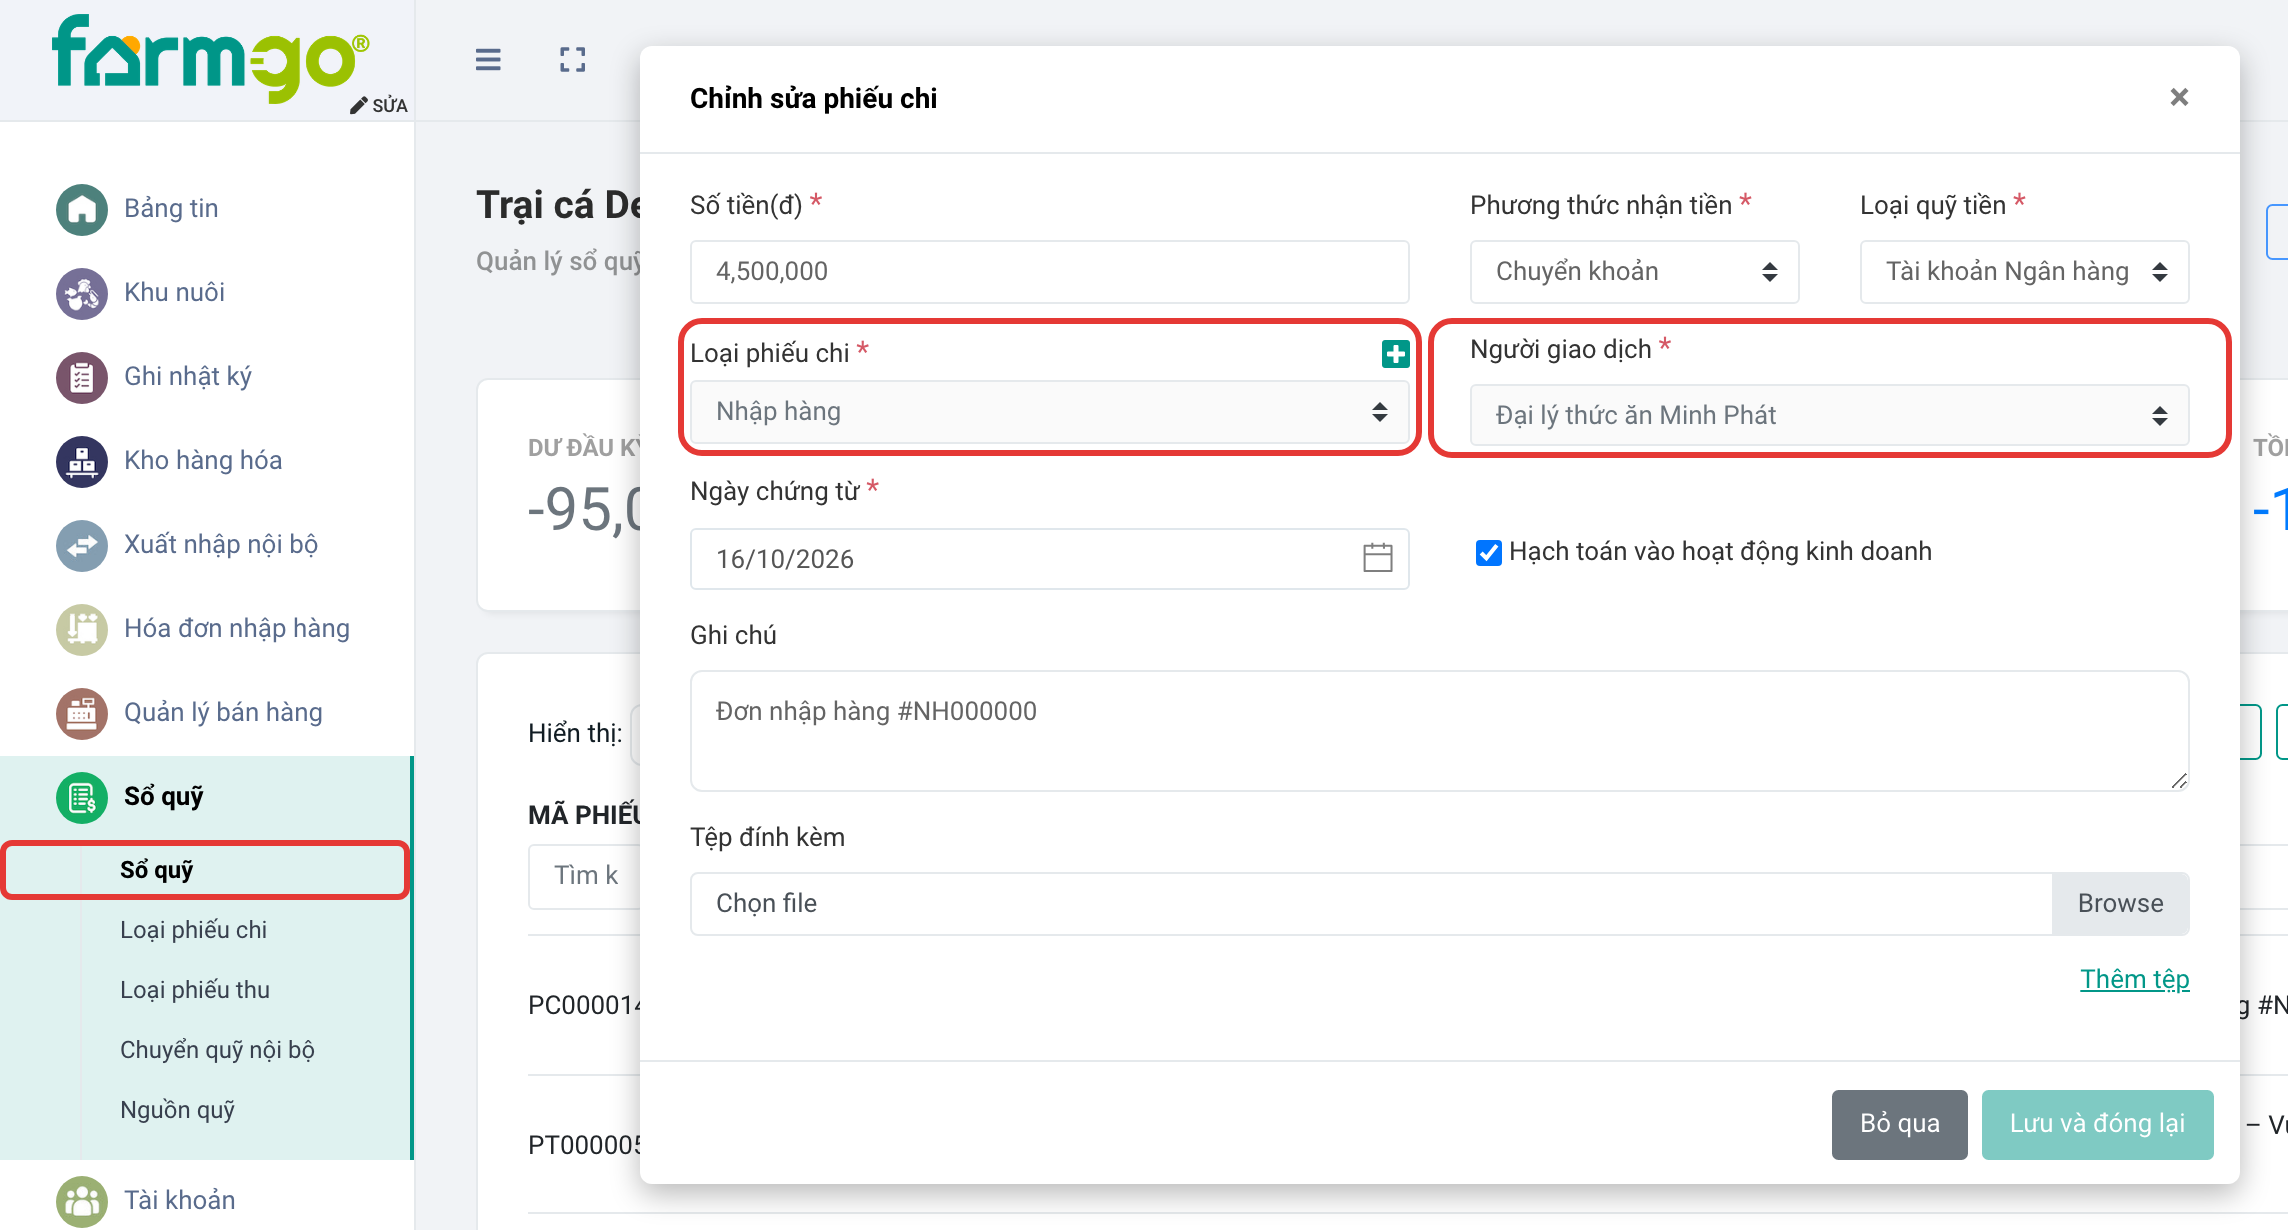Open the Bảng tin home icon
This screenshot has height=1230, width=2288.
click(82, 209)
